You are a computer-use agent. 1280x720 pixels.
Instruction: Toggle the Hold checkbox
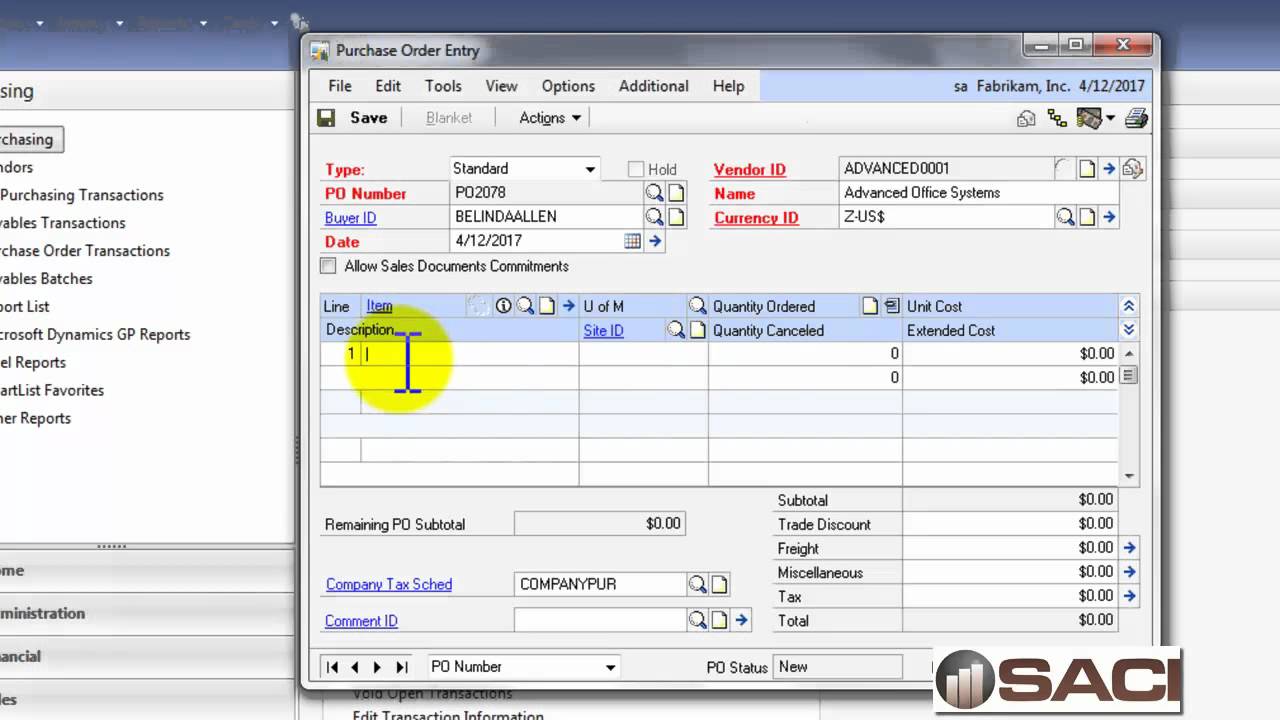click(636, 169)
